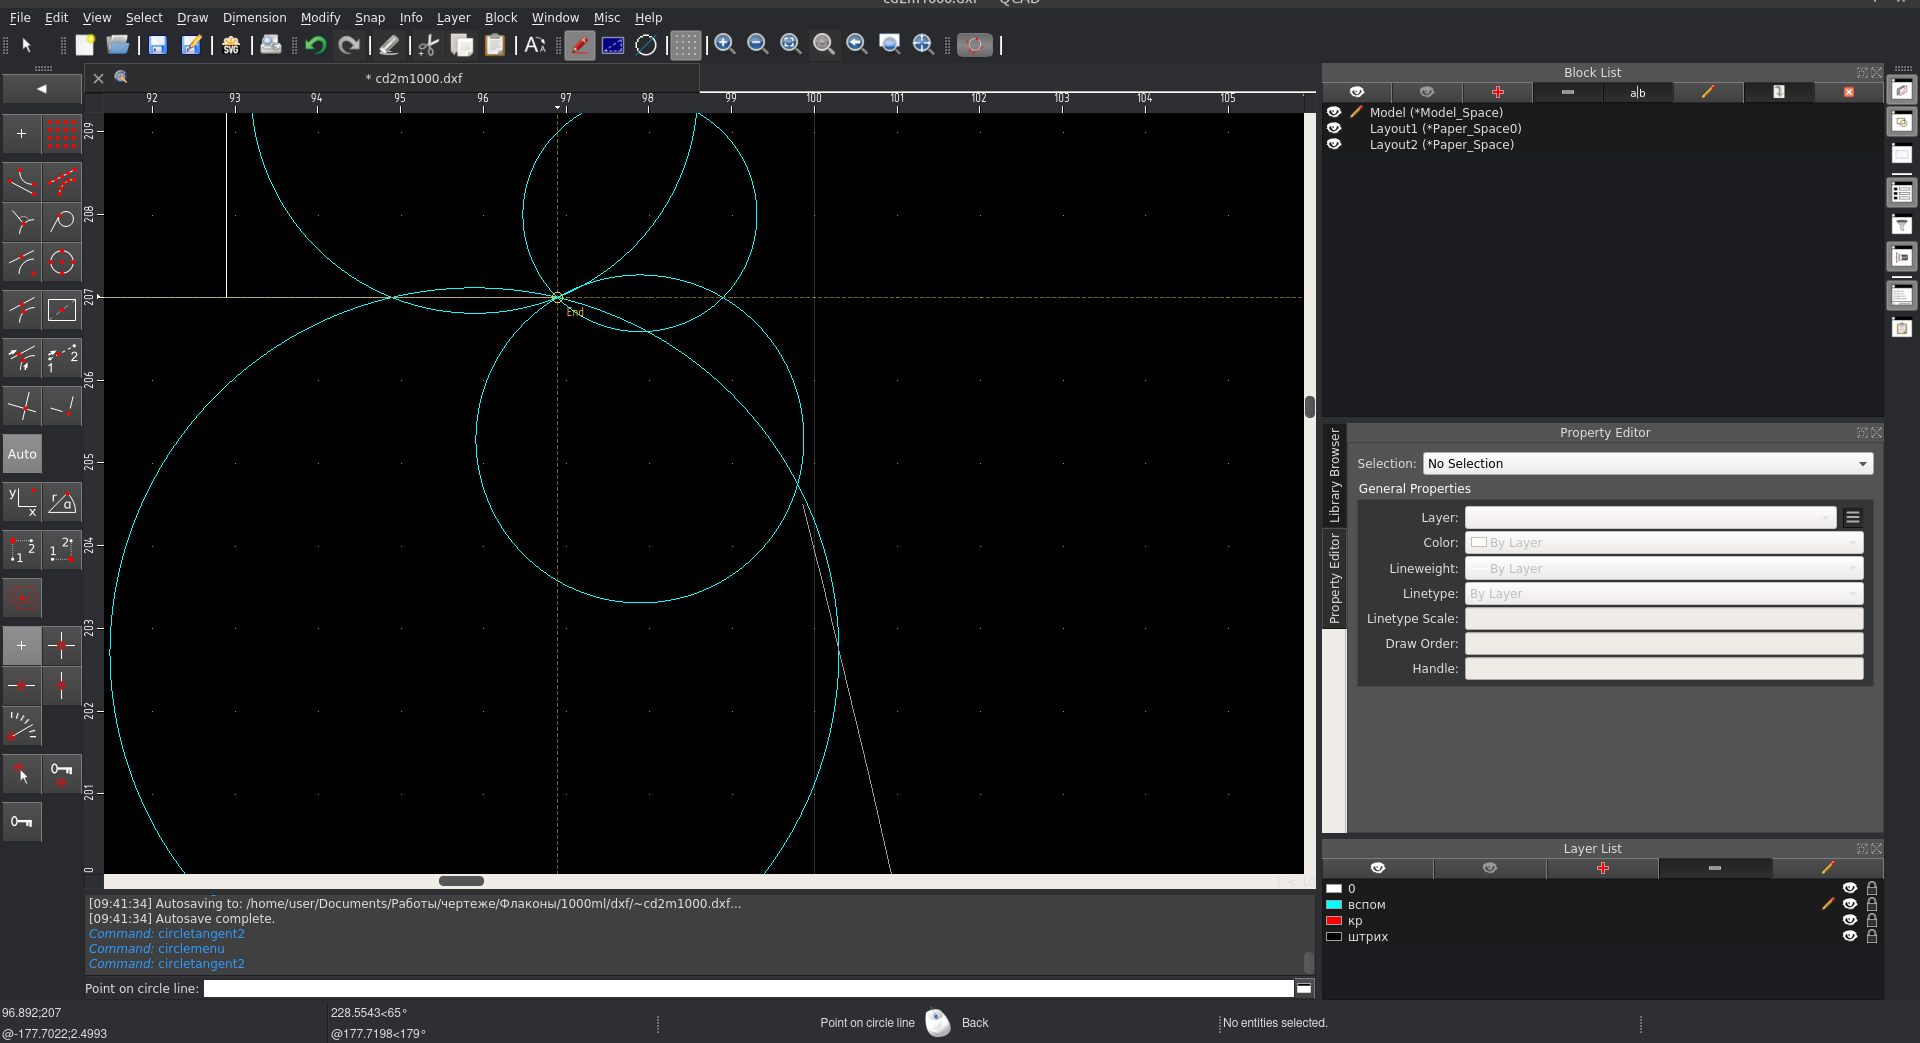Create a new drawing with the New icon

tap(85, 45)
